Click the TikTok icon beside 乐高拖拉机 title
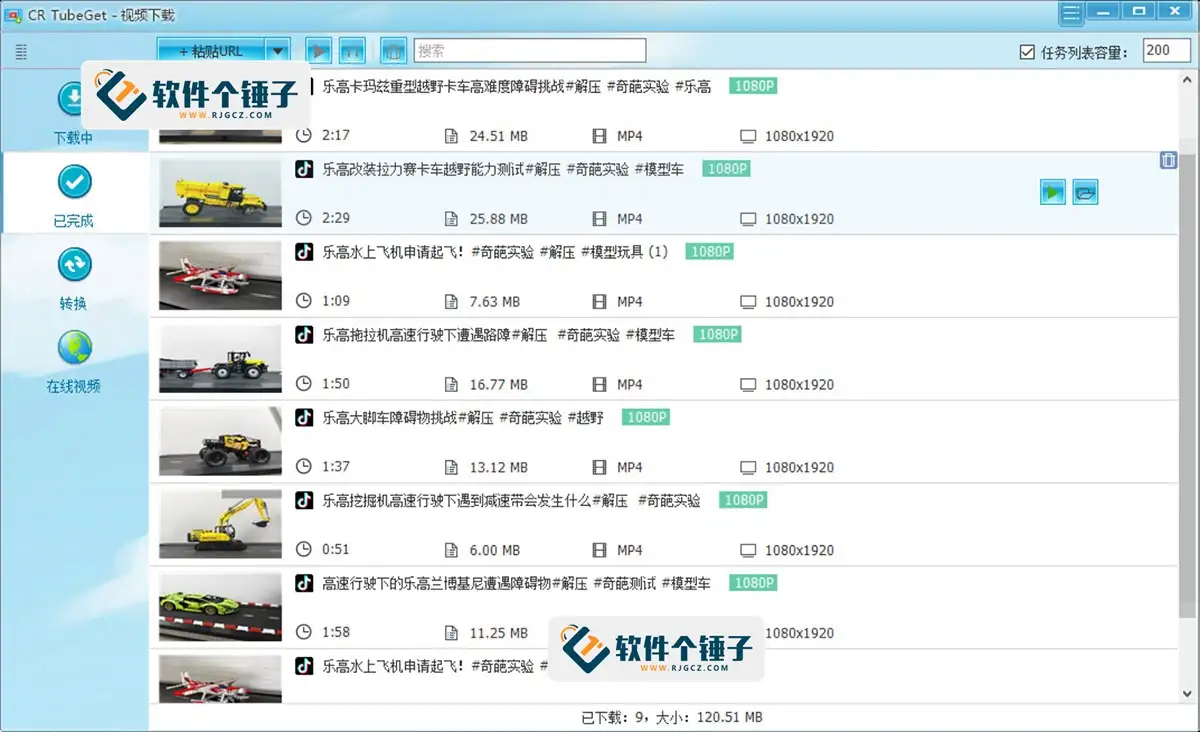This screenshot has width=1200, height=732. pos(304,335)
